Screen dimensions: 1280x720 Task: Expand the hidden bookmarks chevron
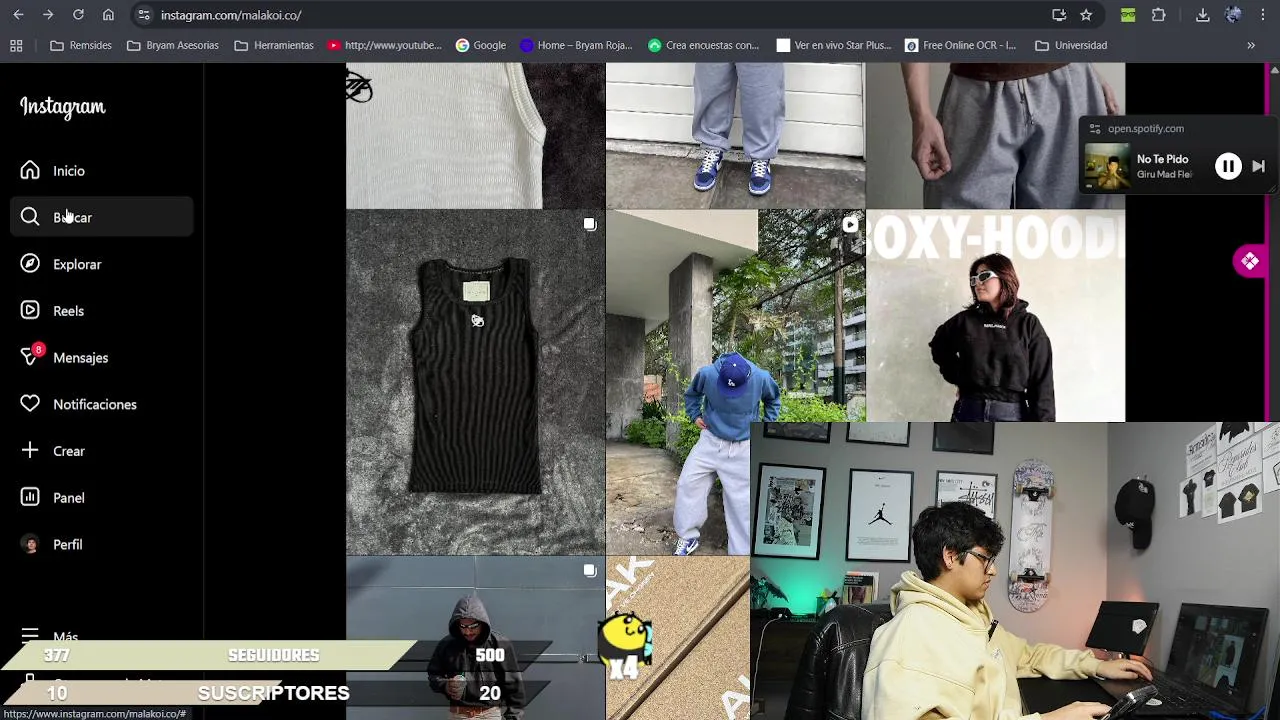pos(1251,45)
